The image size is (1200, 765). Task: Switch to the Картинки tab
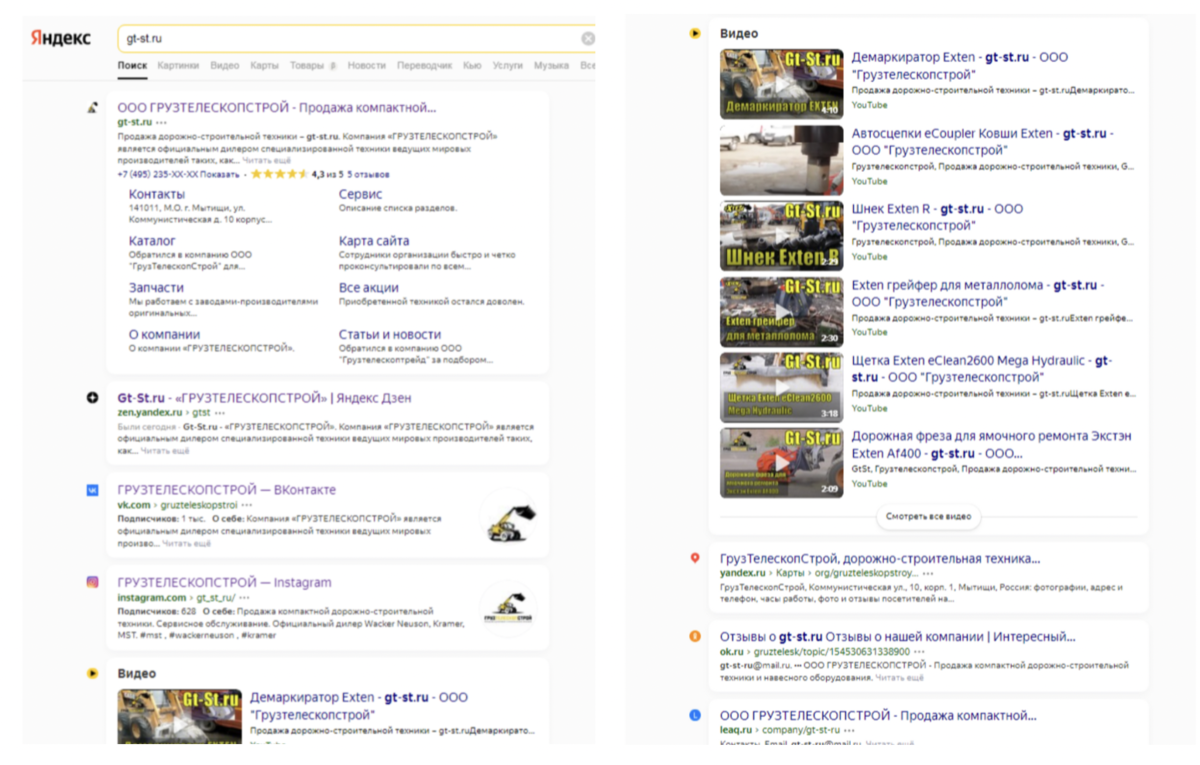pos(178,66)
